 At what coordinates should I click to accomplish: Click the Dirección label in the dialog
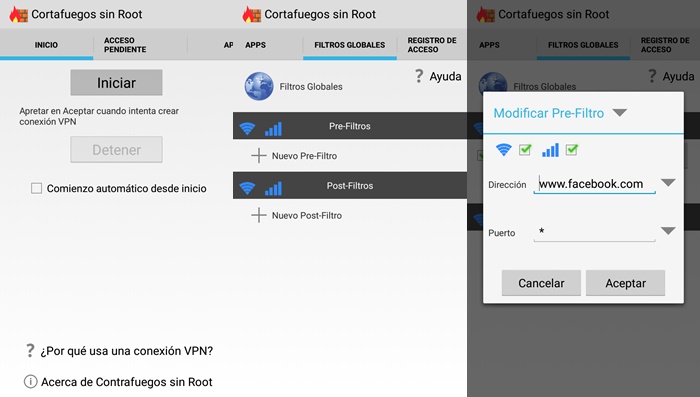tap(507, 185)
